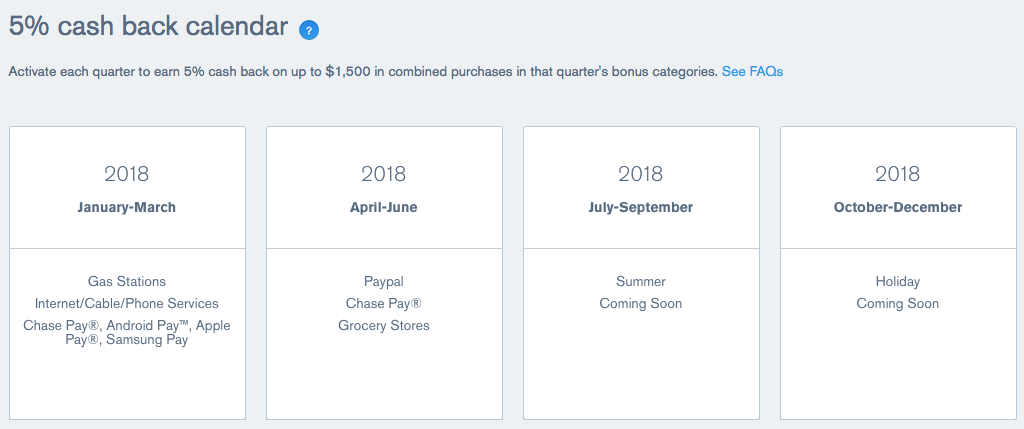Open the See FAQs link
This screenshot has width=1024, height=429.
(752, 72)
